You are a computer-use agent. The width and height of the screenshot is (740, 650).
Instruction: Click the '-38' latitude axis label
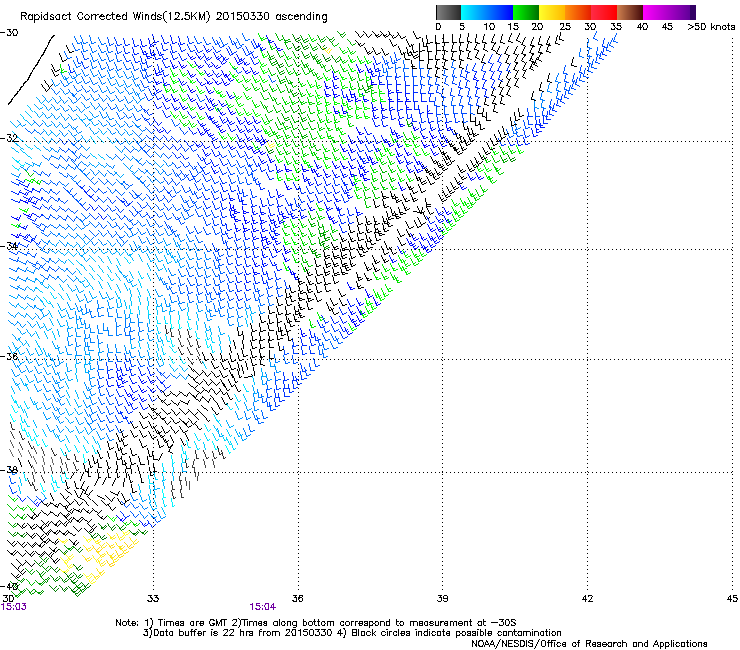click(x=9, y=470)
